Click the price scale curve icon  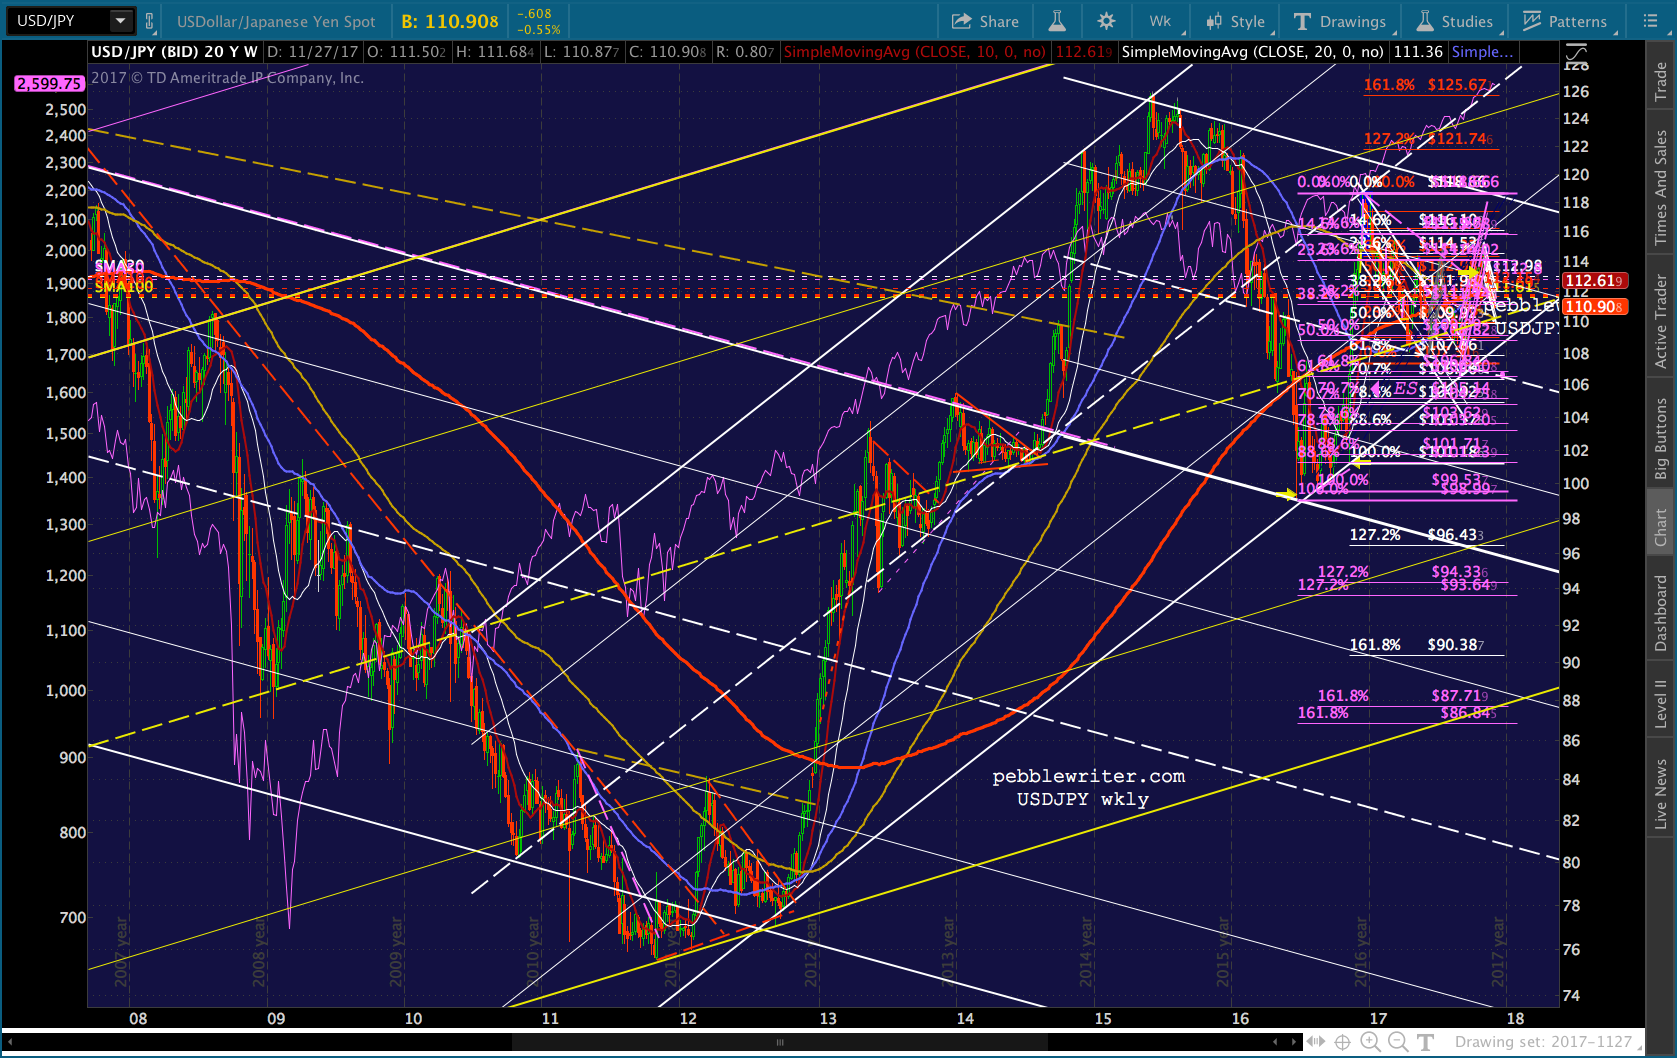pyautogui.click(x=1576, y=52)
